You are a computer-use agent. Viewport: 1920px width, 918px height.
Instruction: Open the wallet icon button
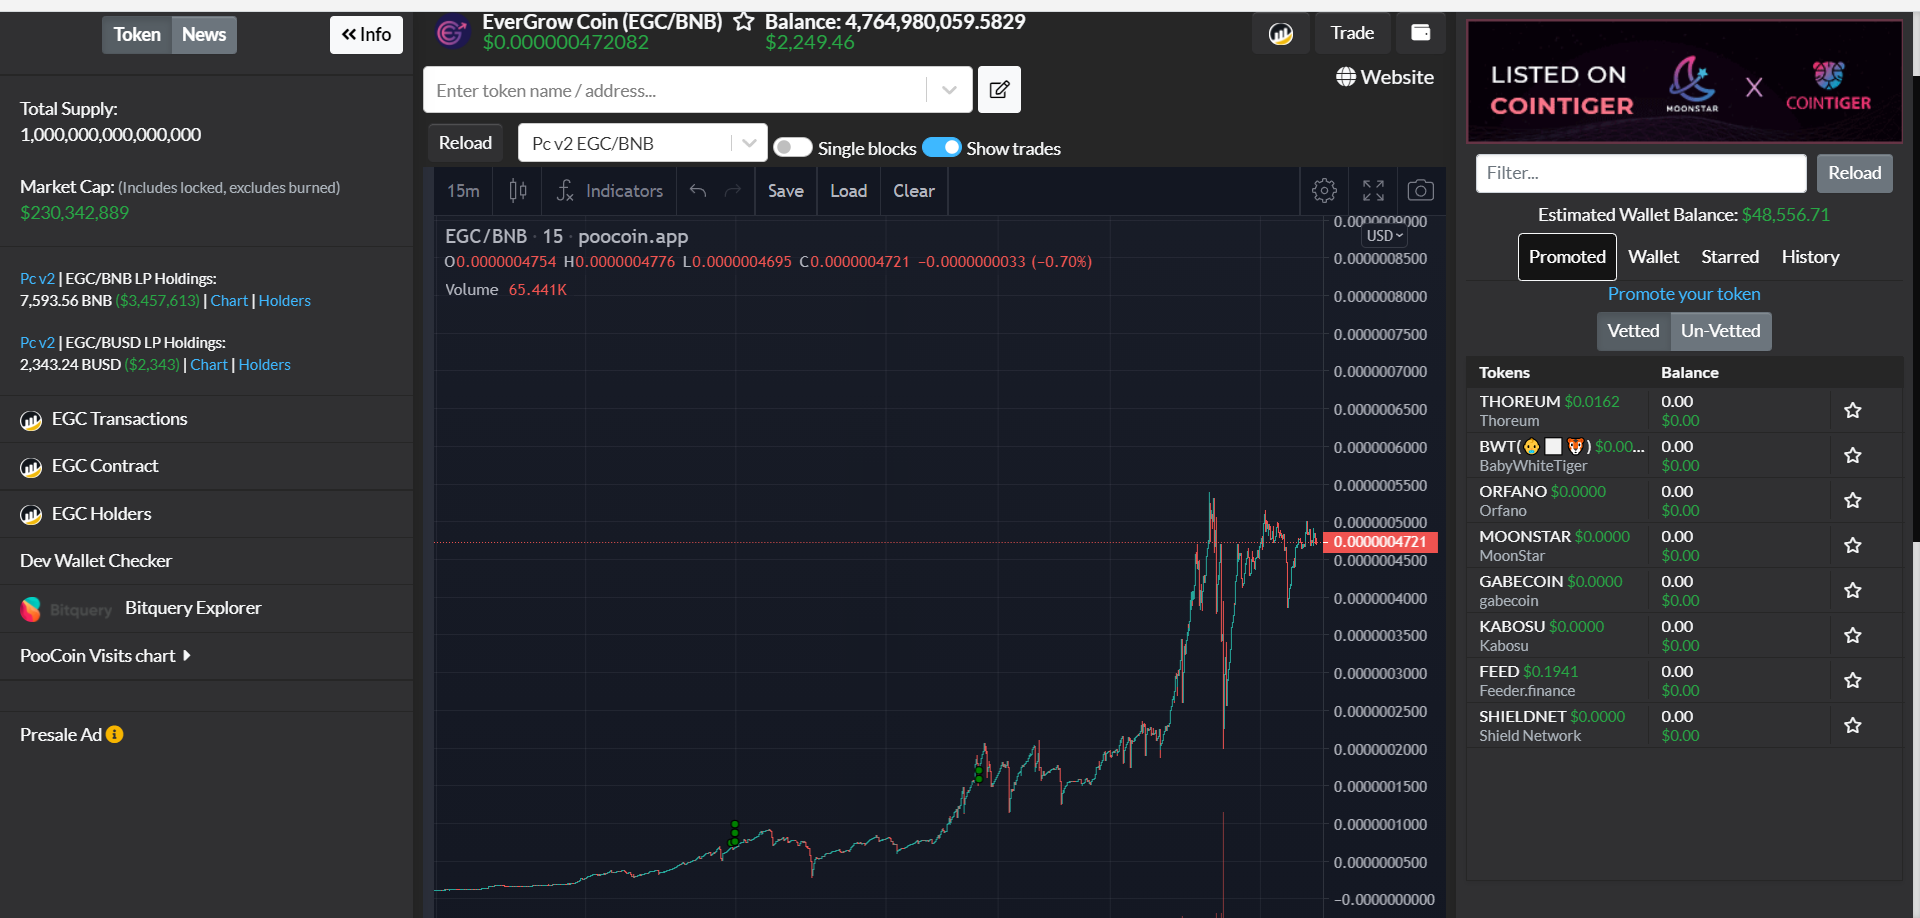pos(1420,33)
